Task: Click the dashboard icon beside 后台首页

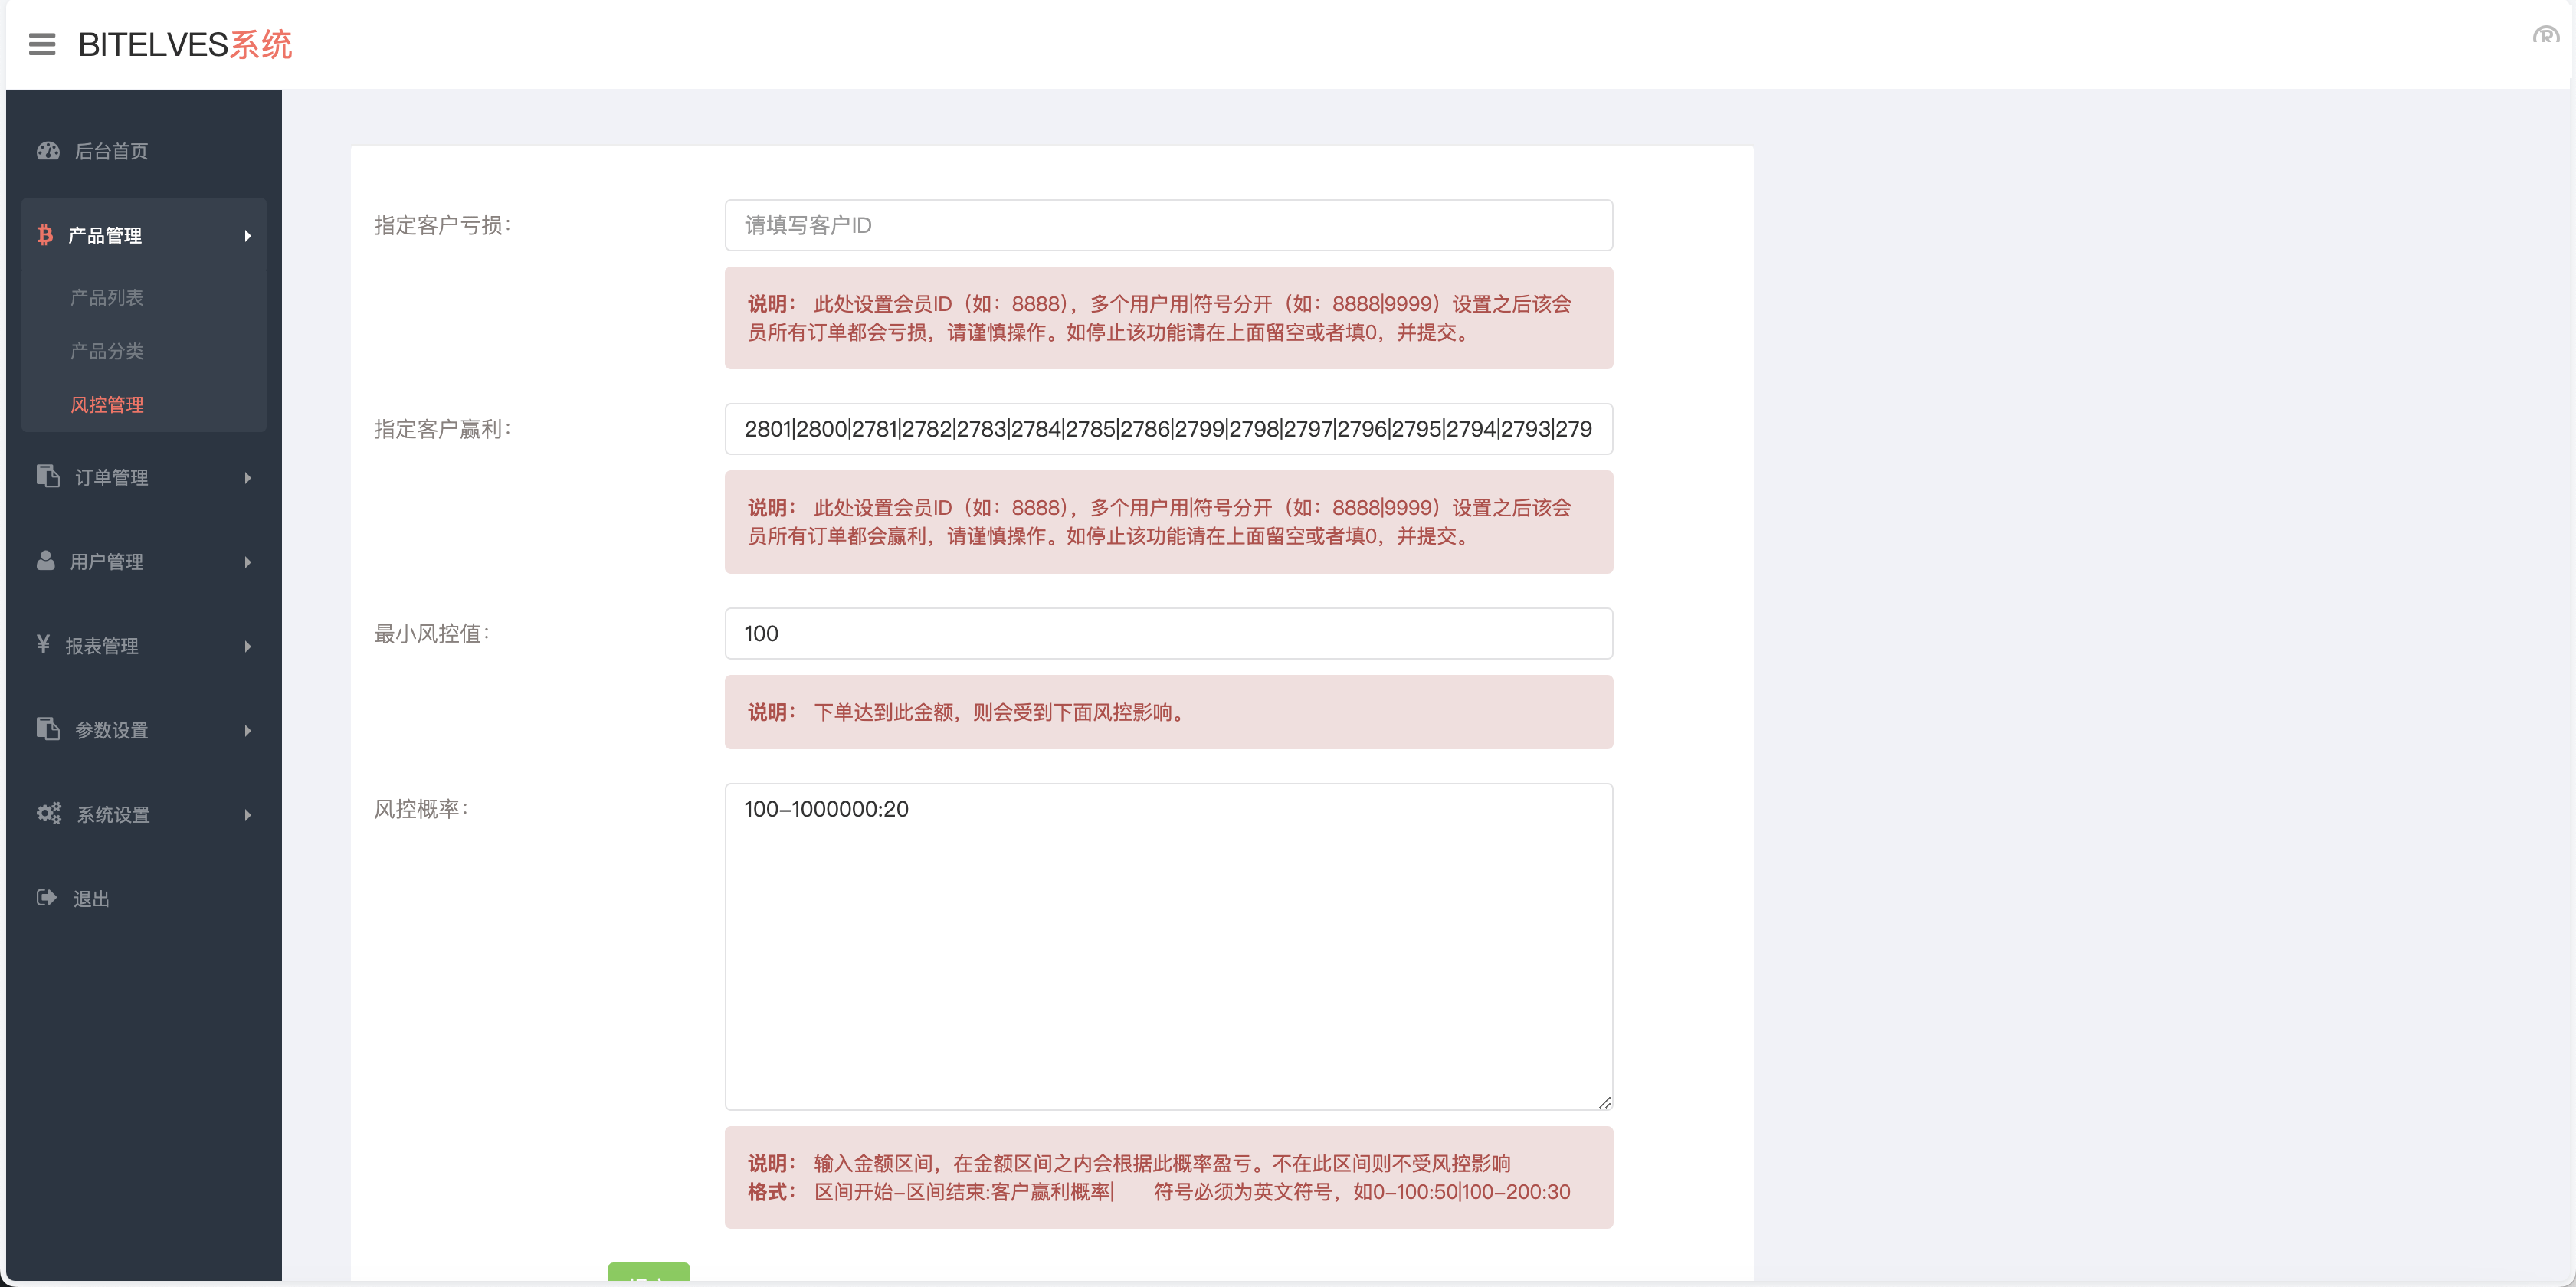Action: click(48, 151)
